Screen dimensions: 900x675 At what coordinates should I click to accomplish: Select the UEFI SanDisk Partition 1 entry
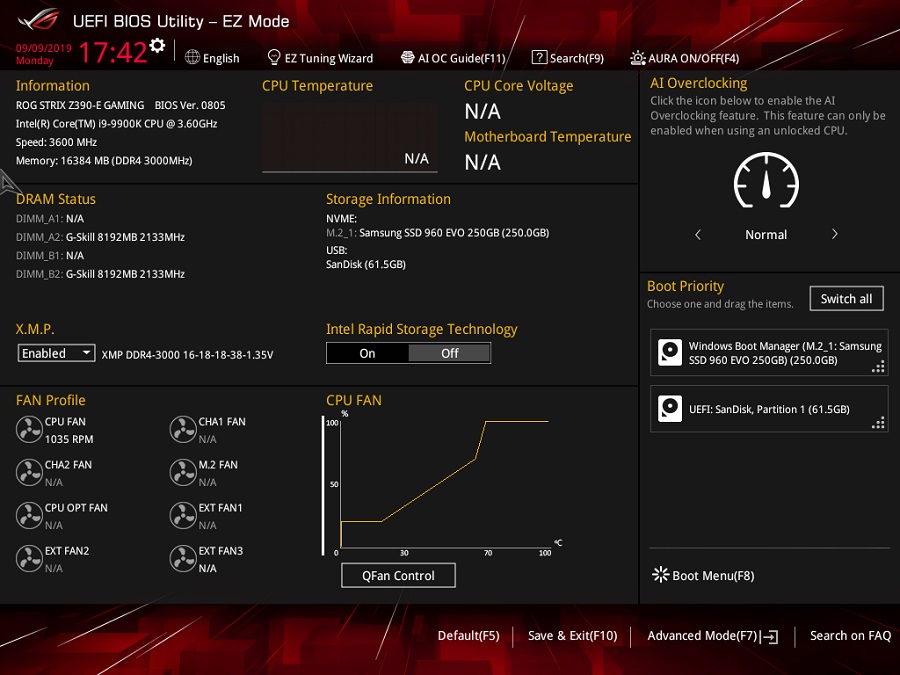pos(769,409)
